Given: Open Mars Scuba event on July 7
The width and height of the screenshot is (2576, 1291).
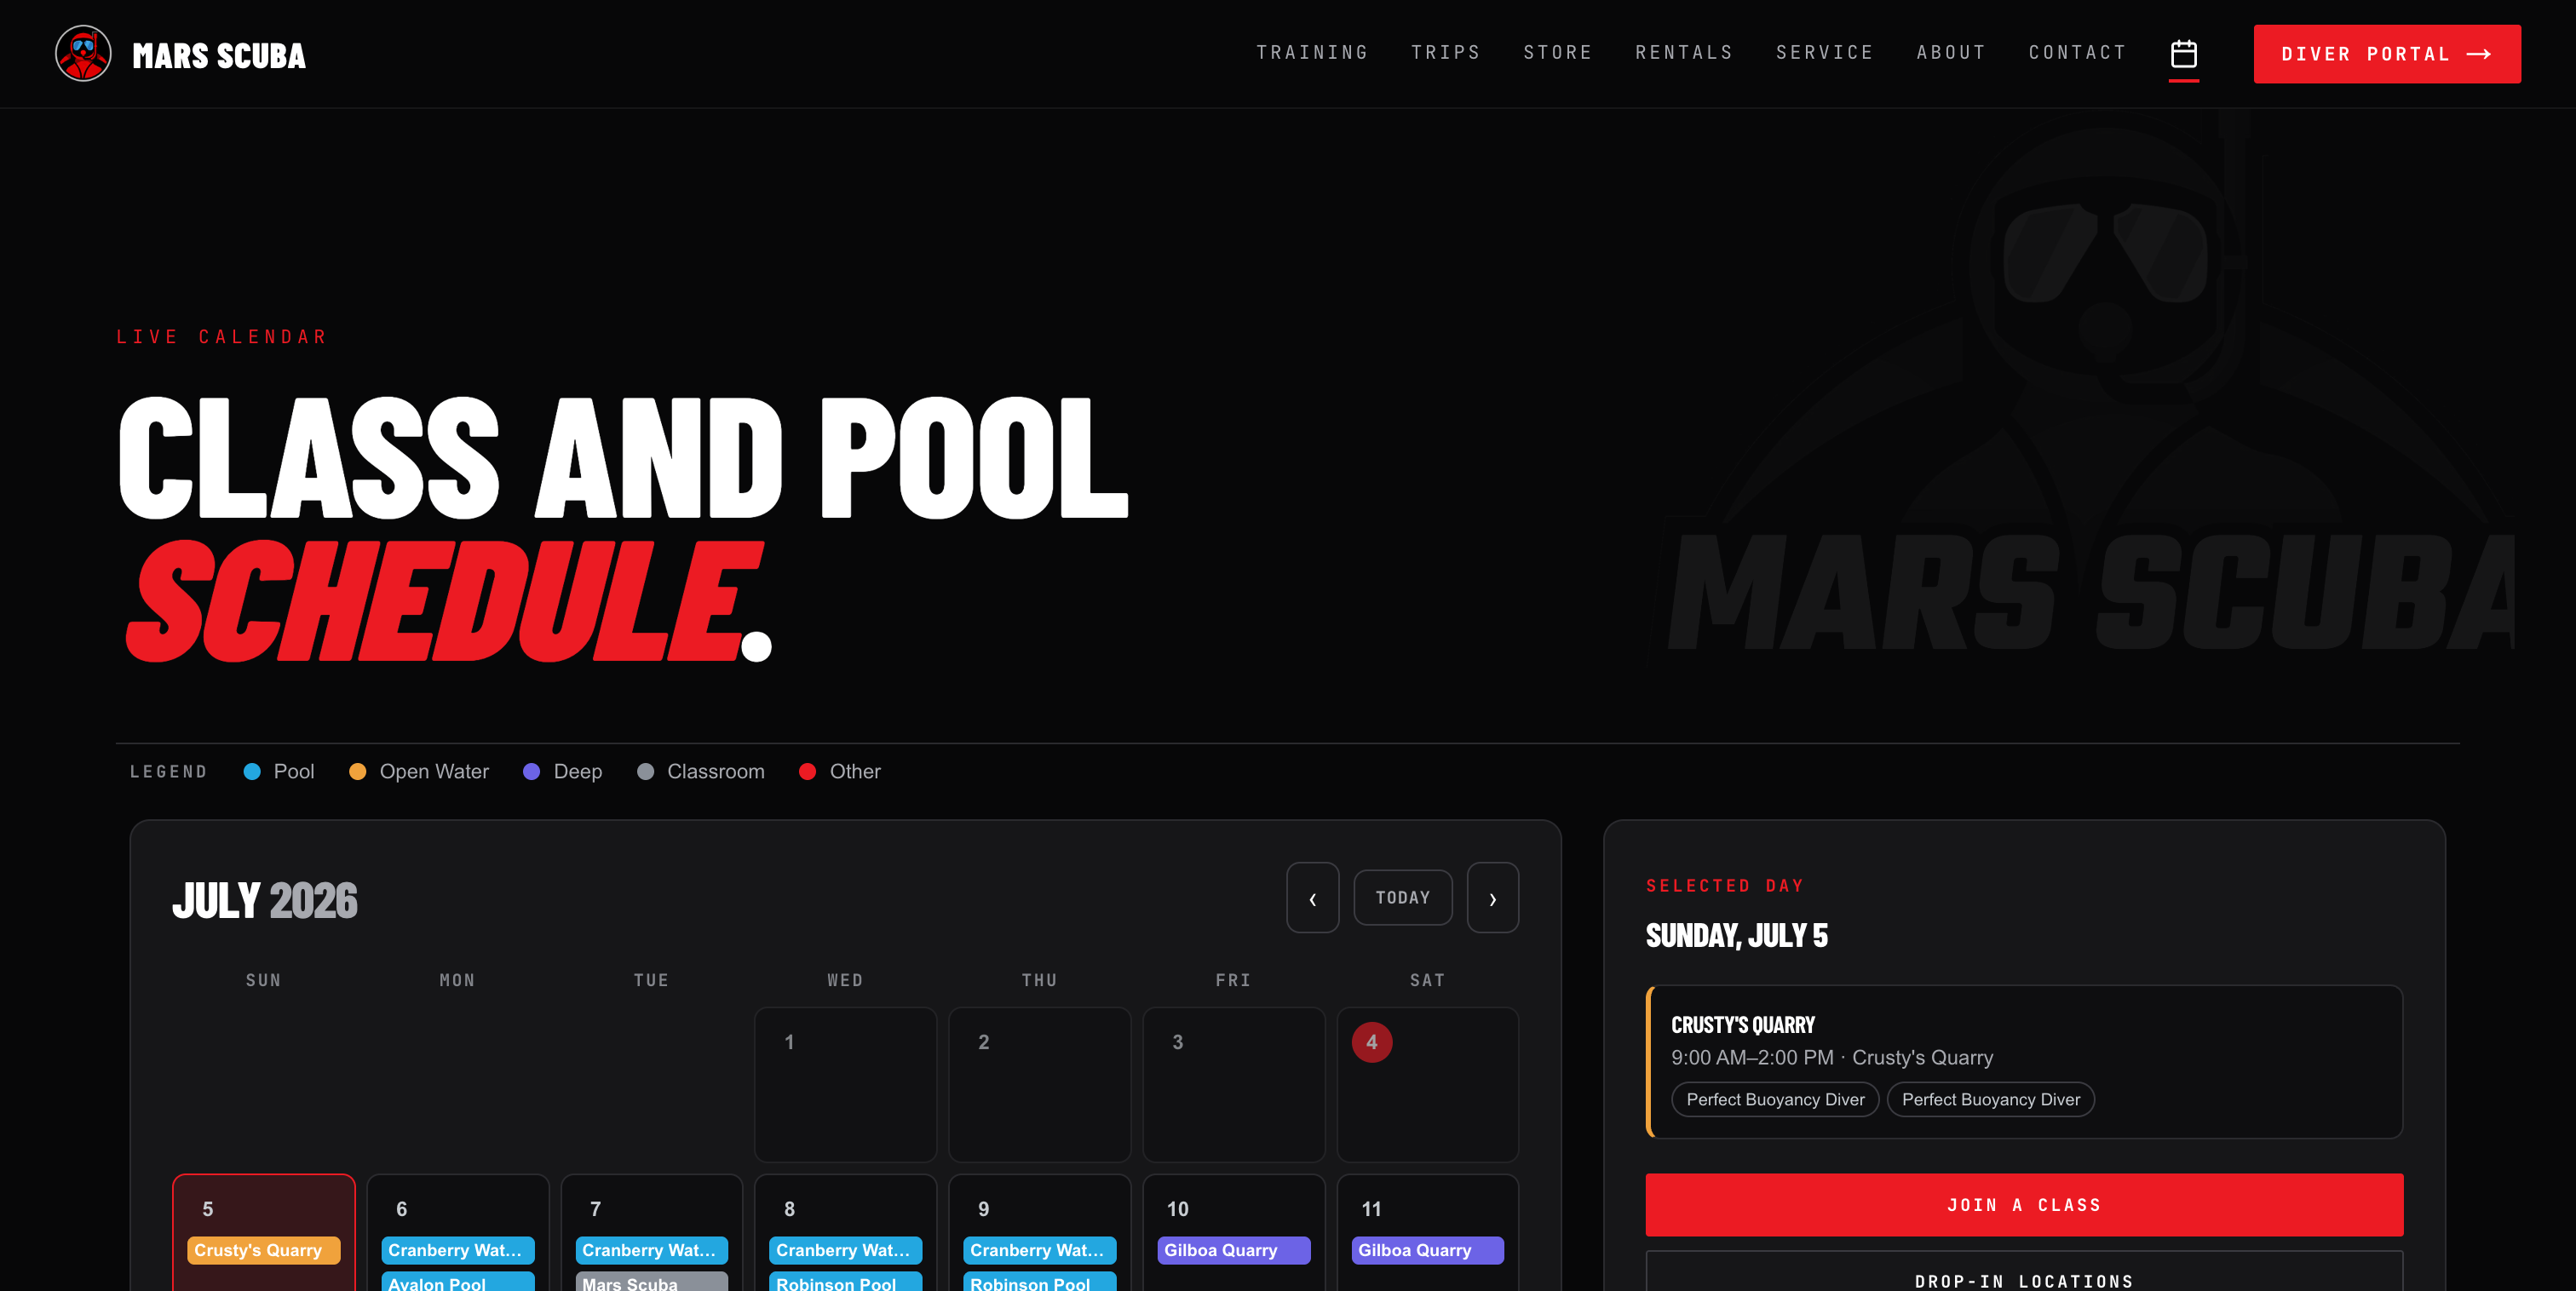Looking at the screenshot, I should coord(651,1281).
